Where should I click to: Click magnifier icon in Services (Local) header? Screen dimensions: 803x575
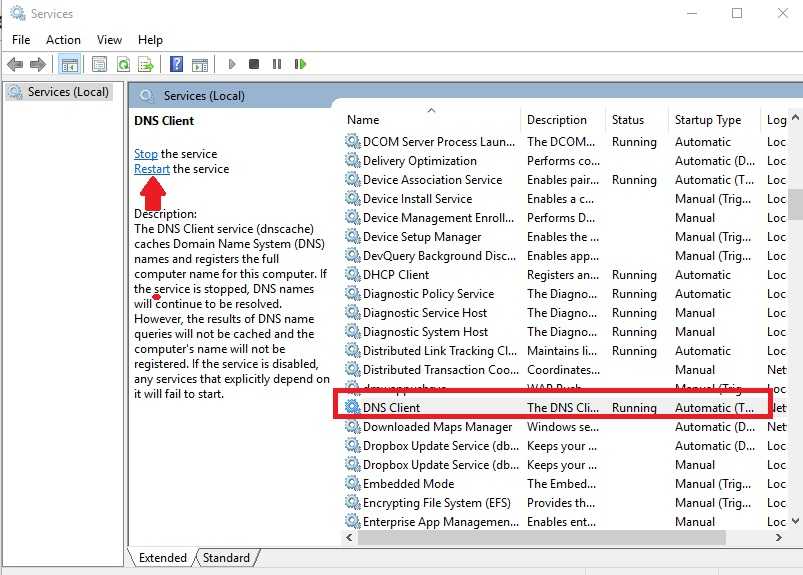click(x=146, y=95)
